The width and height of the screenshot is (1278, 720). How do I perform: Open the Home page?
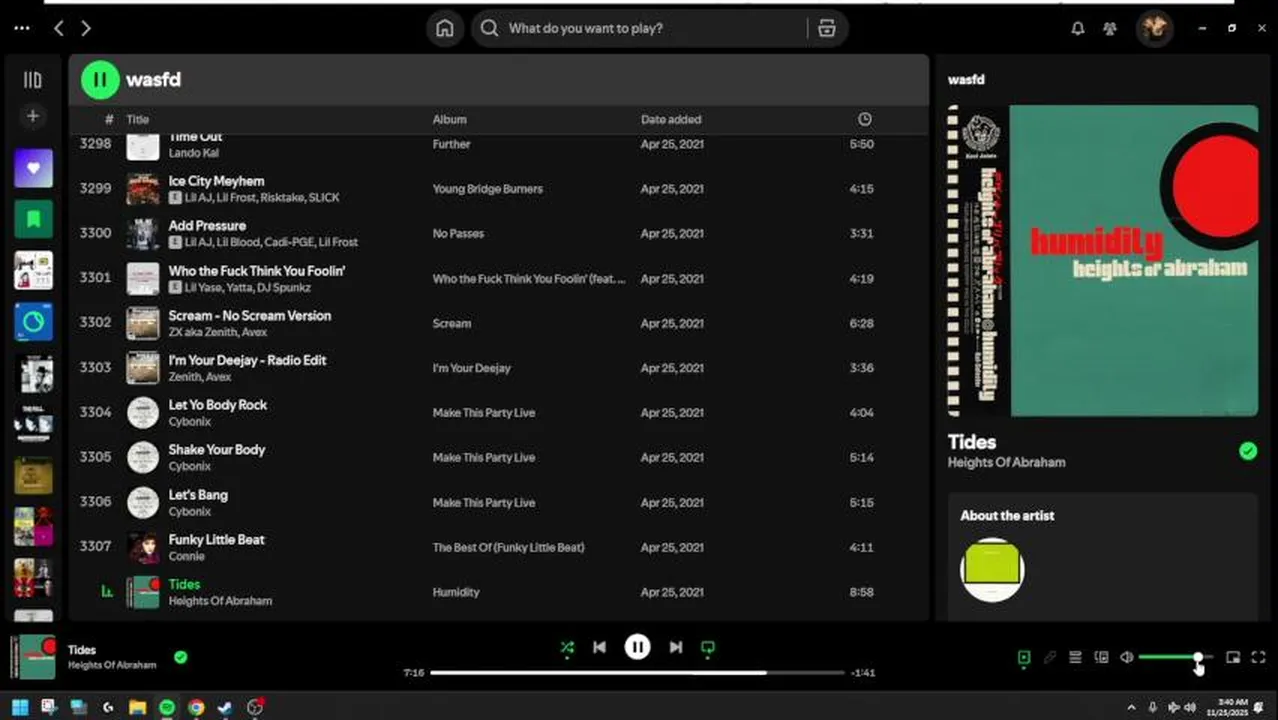(445, 28)
